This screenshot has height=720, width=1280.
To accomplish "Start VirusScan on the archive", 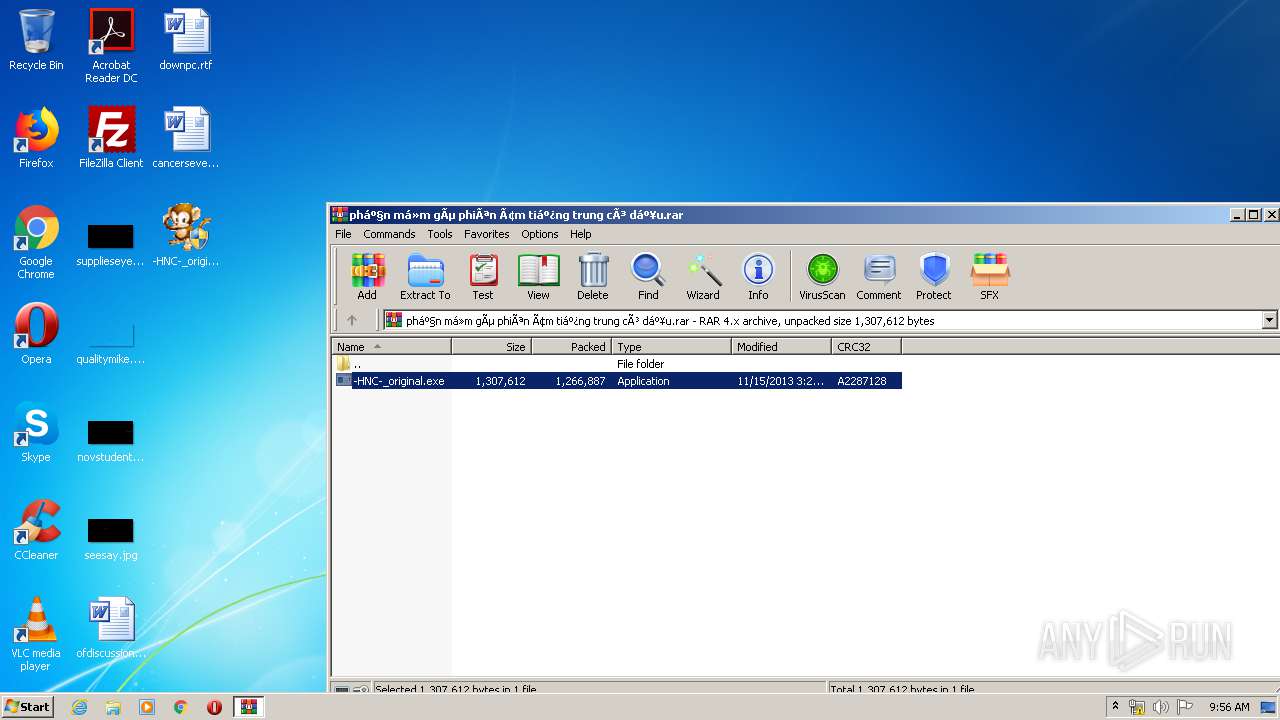I will pos(822,276).
